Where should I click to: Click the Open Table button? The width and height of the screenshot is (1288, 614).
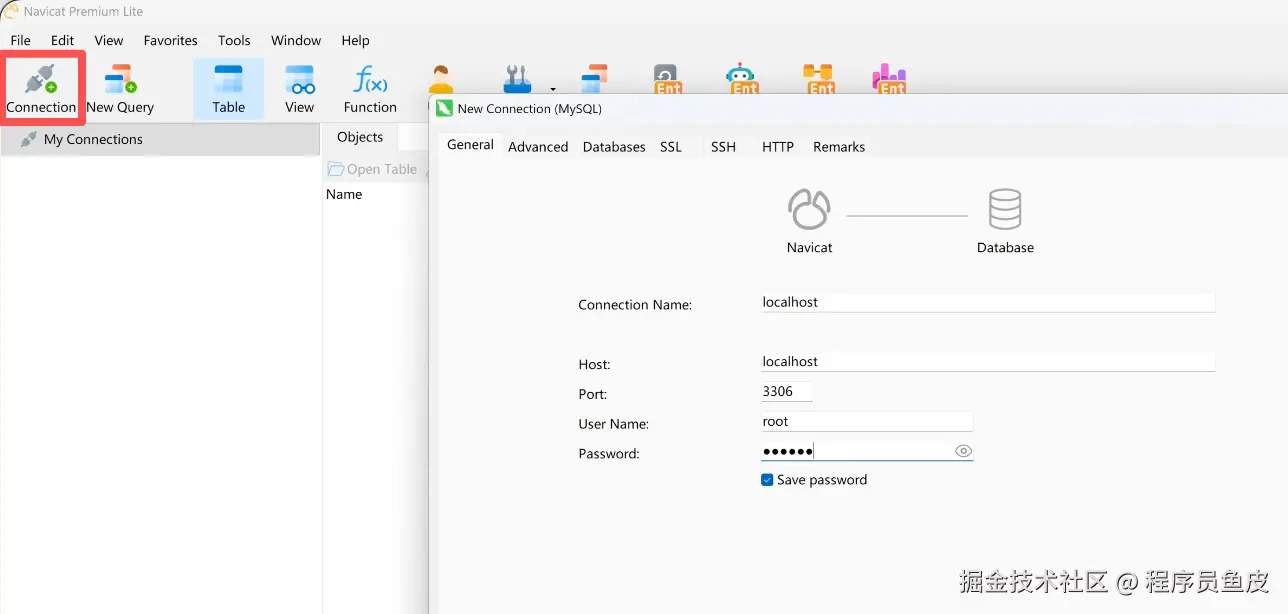click(x=372, y=169)
